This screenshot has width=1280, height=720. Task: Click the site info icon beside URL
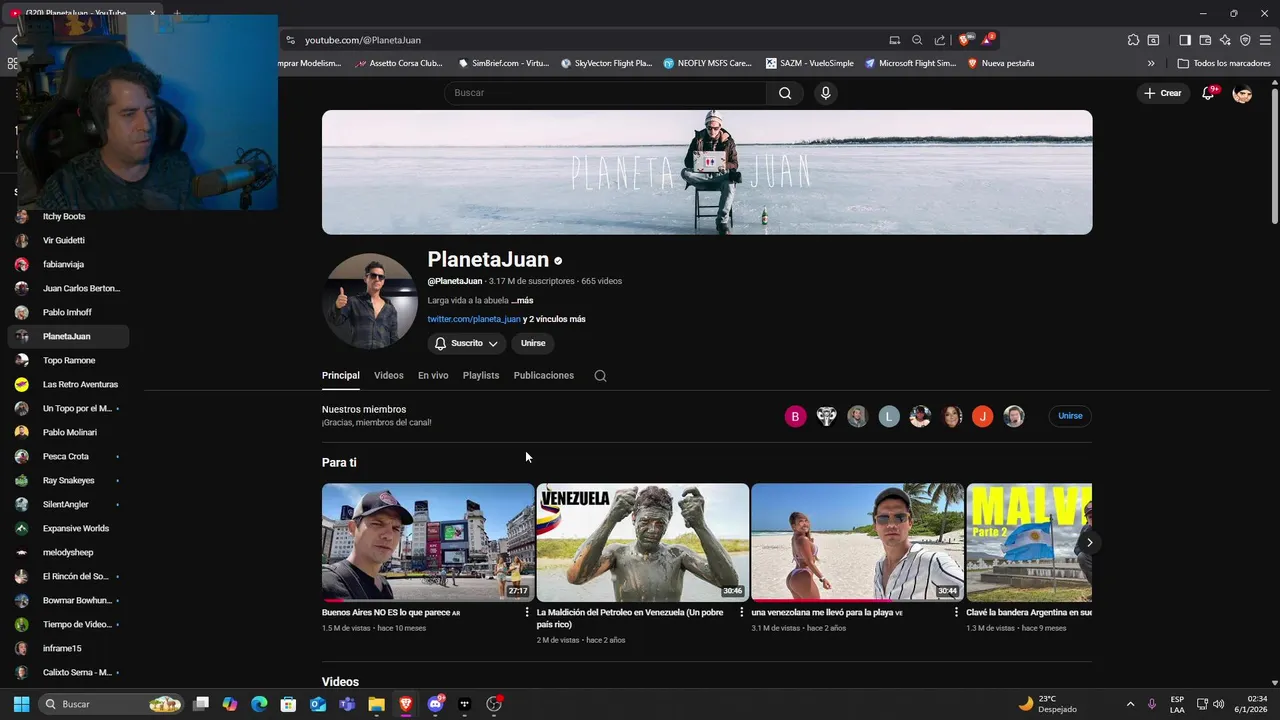point(290,40)
